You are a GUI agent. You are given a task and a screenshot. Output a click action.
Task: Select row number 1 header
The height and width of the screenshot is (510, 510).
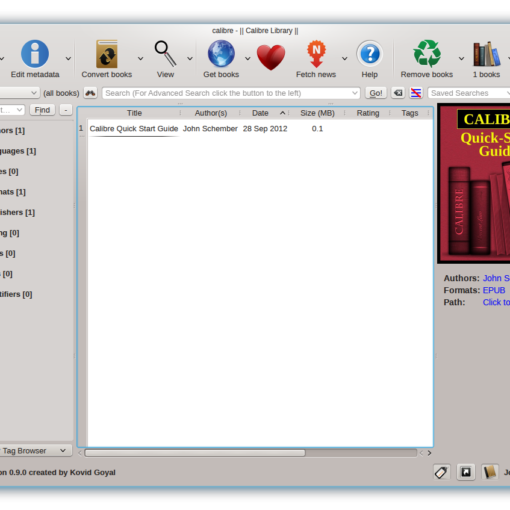pyautogui.click(x=81, y=128)
